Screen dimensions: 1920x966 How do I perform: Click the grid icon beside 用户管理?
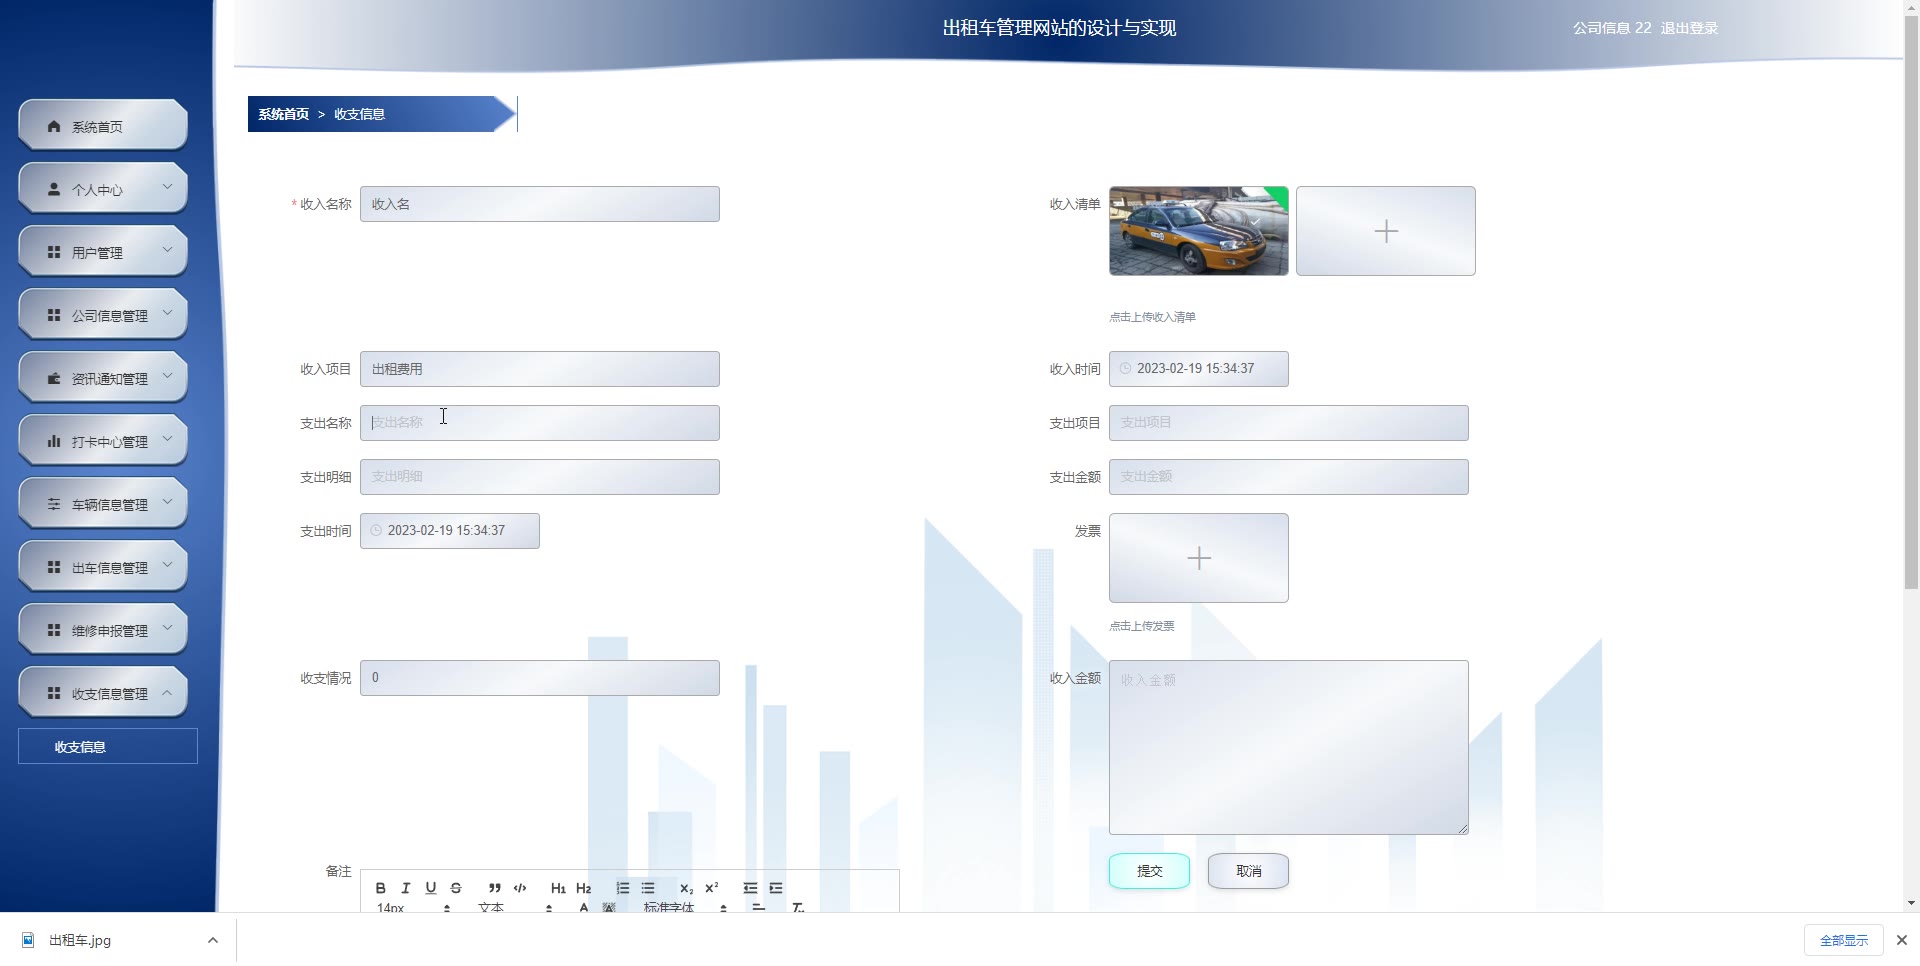click(x=54, y=252)
